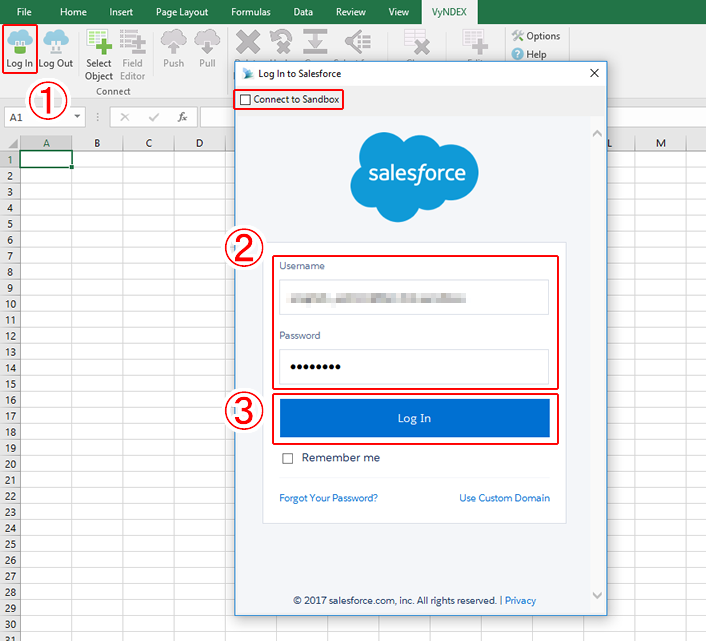Click the table with plus icon
The width and height of the screenshot is (706, 641).
pyautogui.click(x=475, y=42)
